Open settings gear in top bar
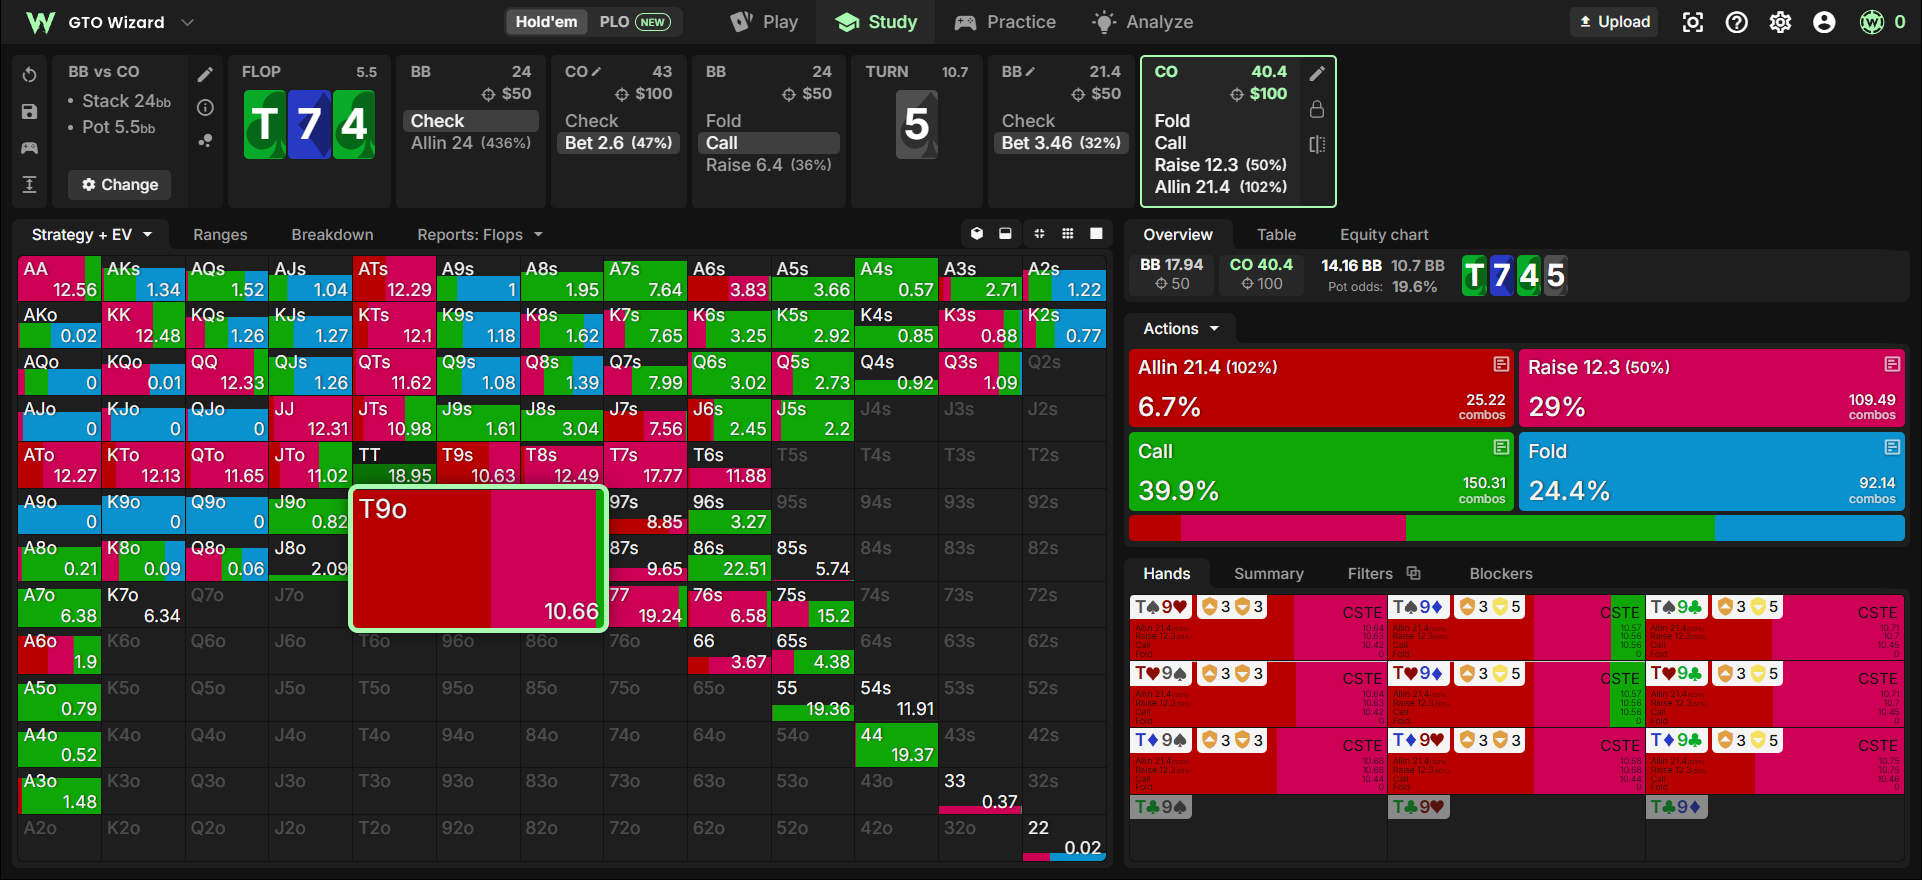The image size is (1922, 880). [x=1781, y=22]
